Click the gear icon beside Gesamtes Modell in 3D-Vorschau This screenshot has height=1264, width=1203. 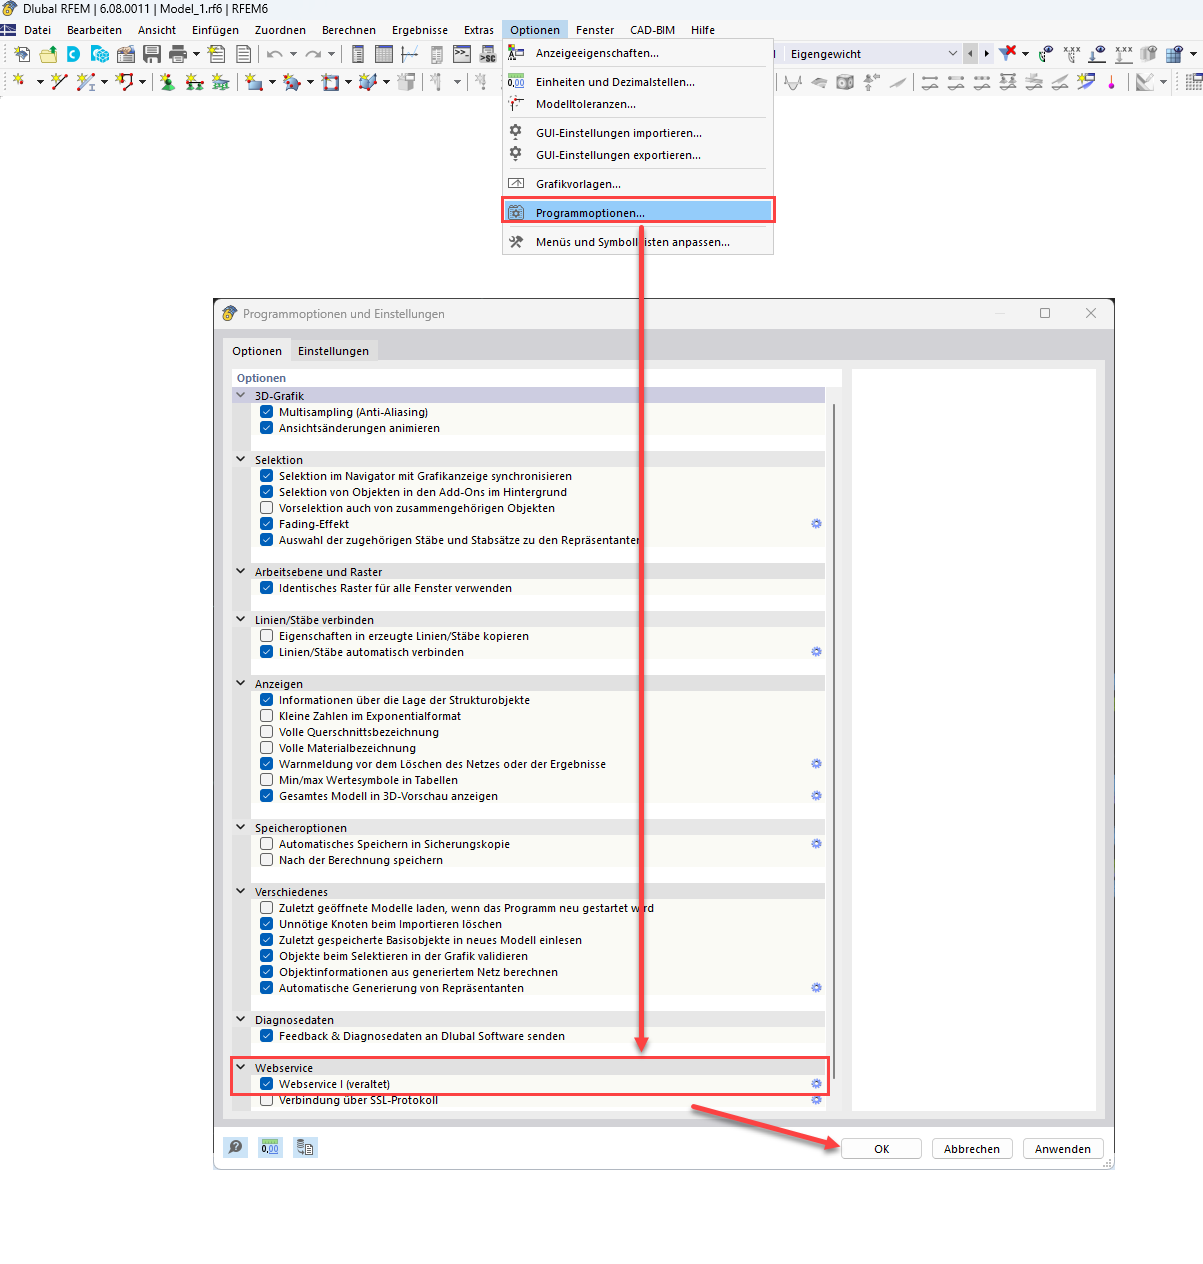click(x=816, y=796)
